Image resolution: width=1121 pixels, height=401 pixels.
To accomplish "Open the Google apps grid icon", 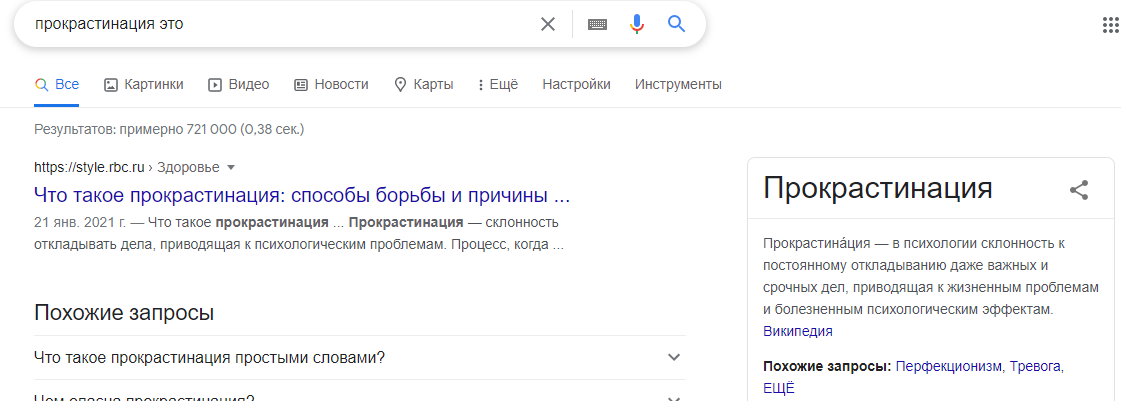I will coord(1111,24).
